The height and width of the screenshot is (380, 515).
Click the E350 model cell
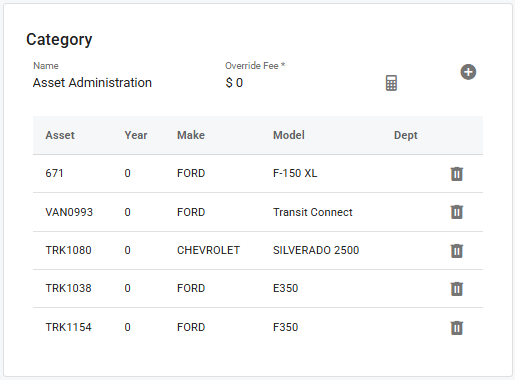[x=285, y=288]
